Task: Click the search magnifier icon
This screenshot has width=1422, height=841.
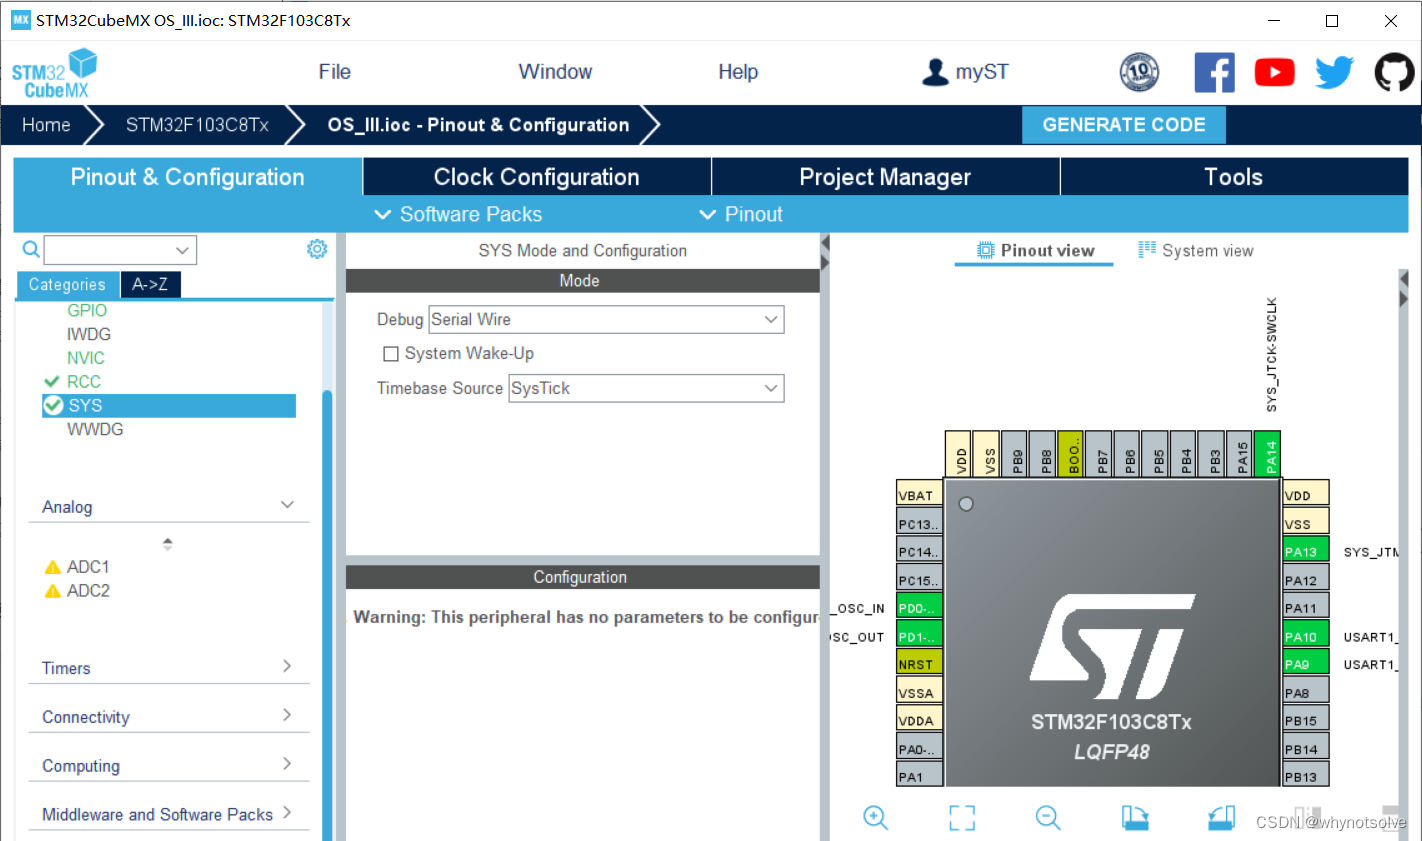Action: [31, 249]
